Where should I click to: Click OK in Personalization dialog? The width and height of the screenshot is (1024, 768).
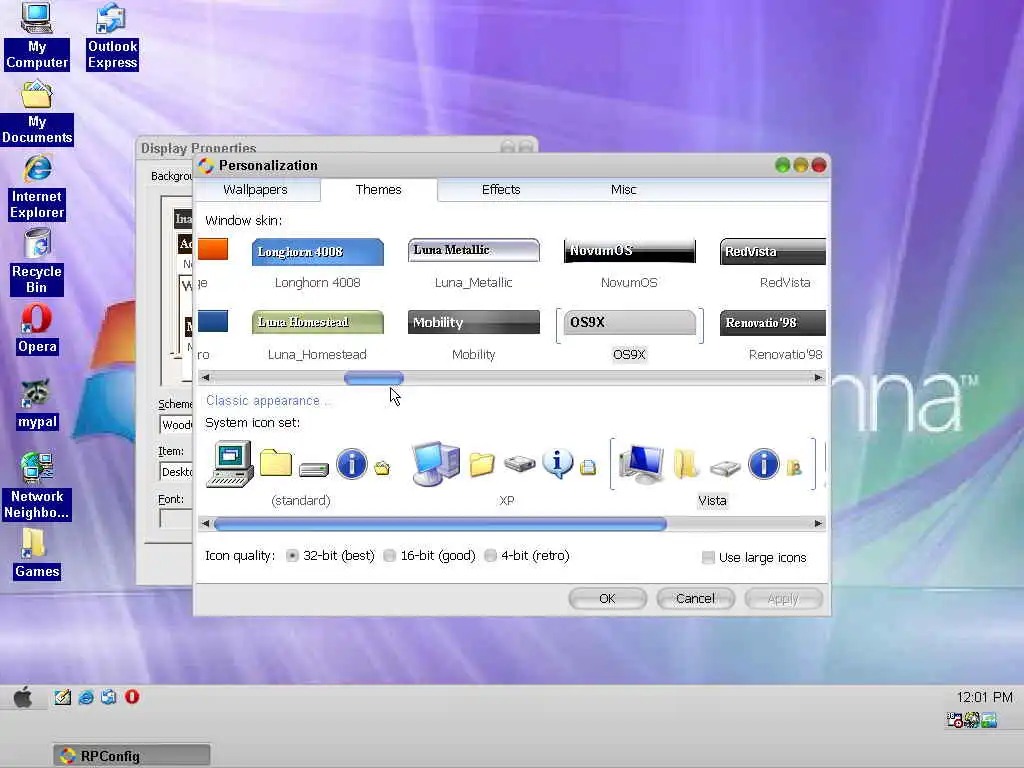pyautogui.click(x=607, y=598)
